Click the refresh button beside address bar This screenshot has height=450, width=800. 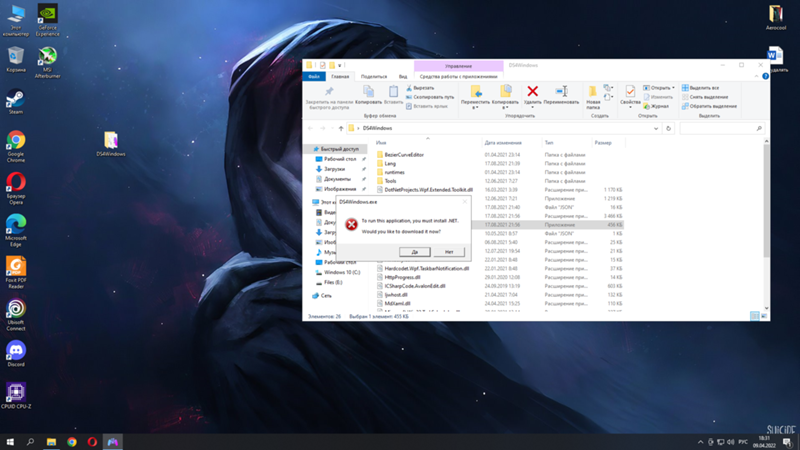pyautogui.click(x=668, y=129)
